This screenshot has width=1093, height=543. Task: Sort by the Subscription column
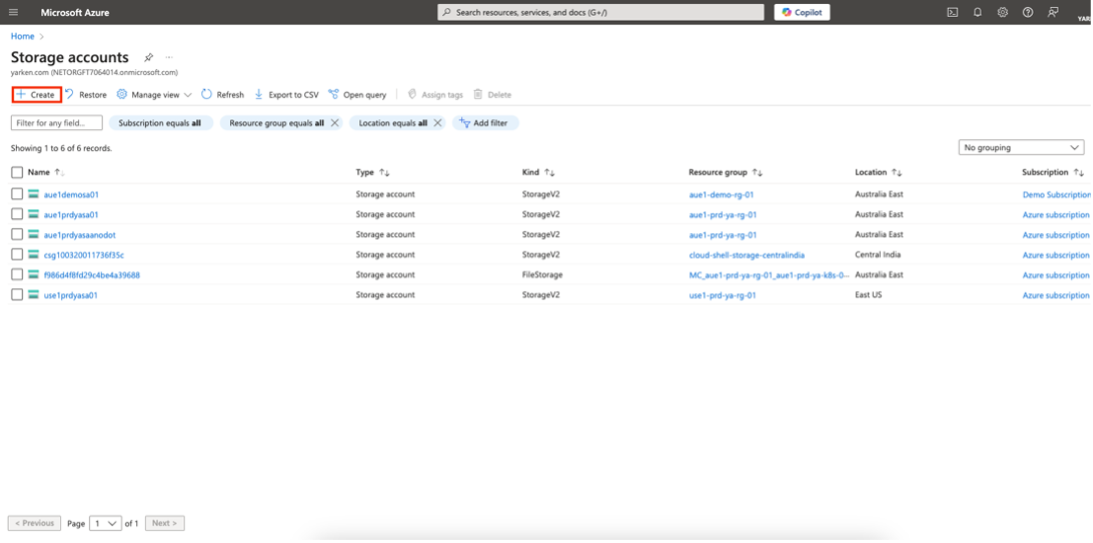[1053, 172]
